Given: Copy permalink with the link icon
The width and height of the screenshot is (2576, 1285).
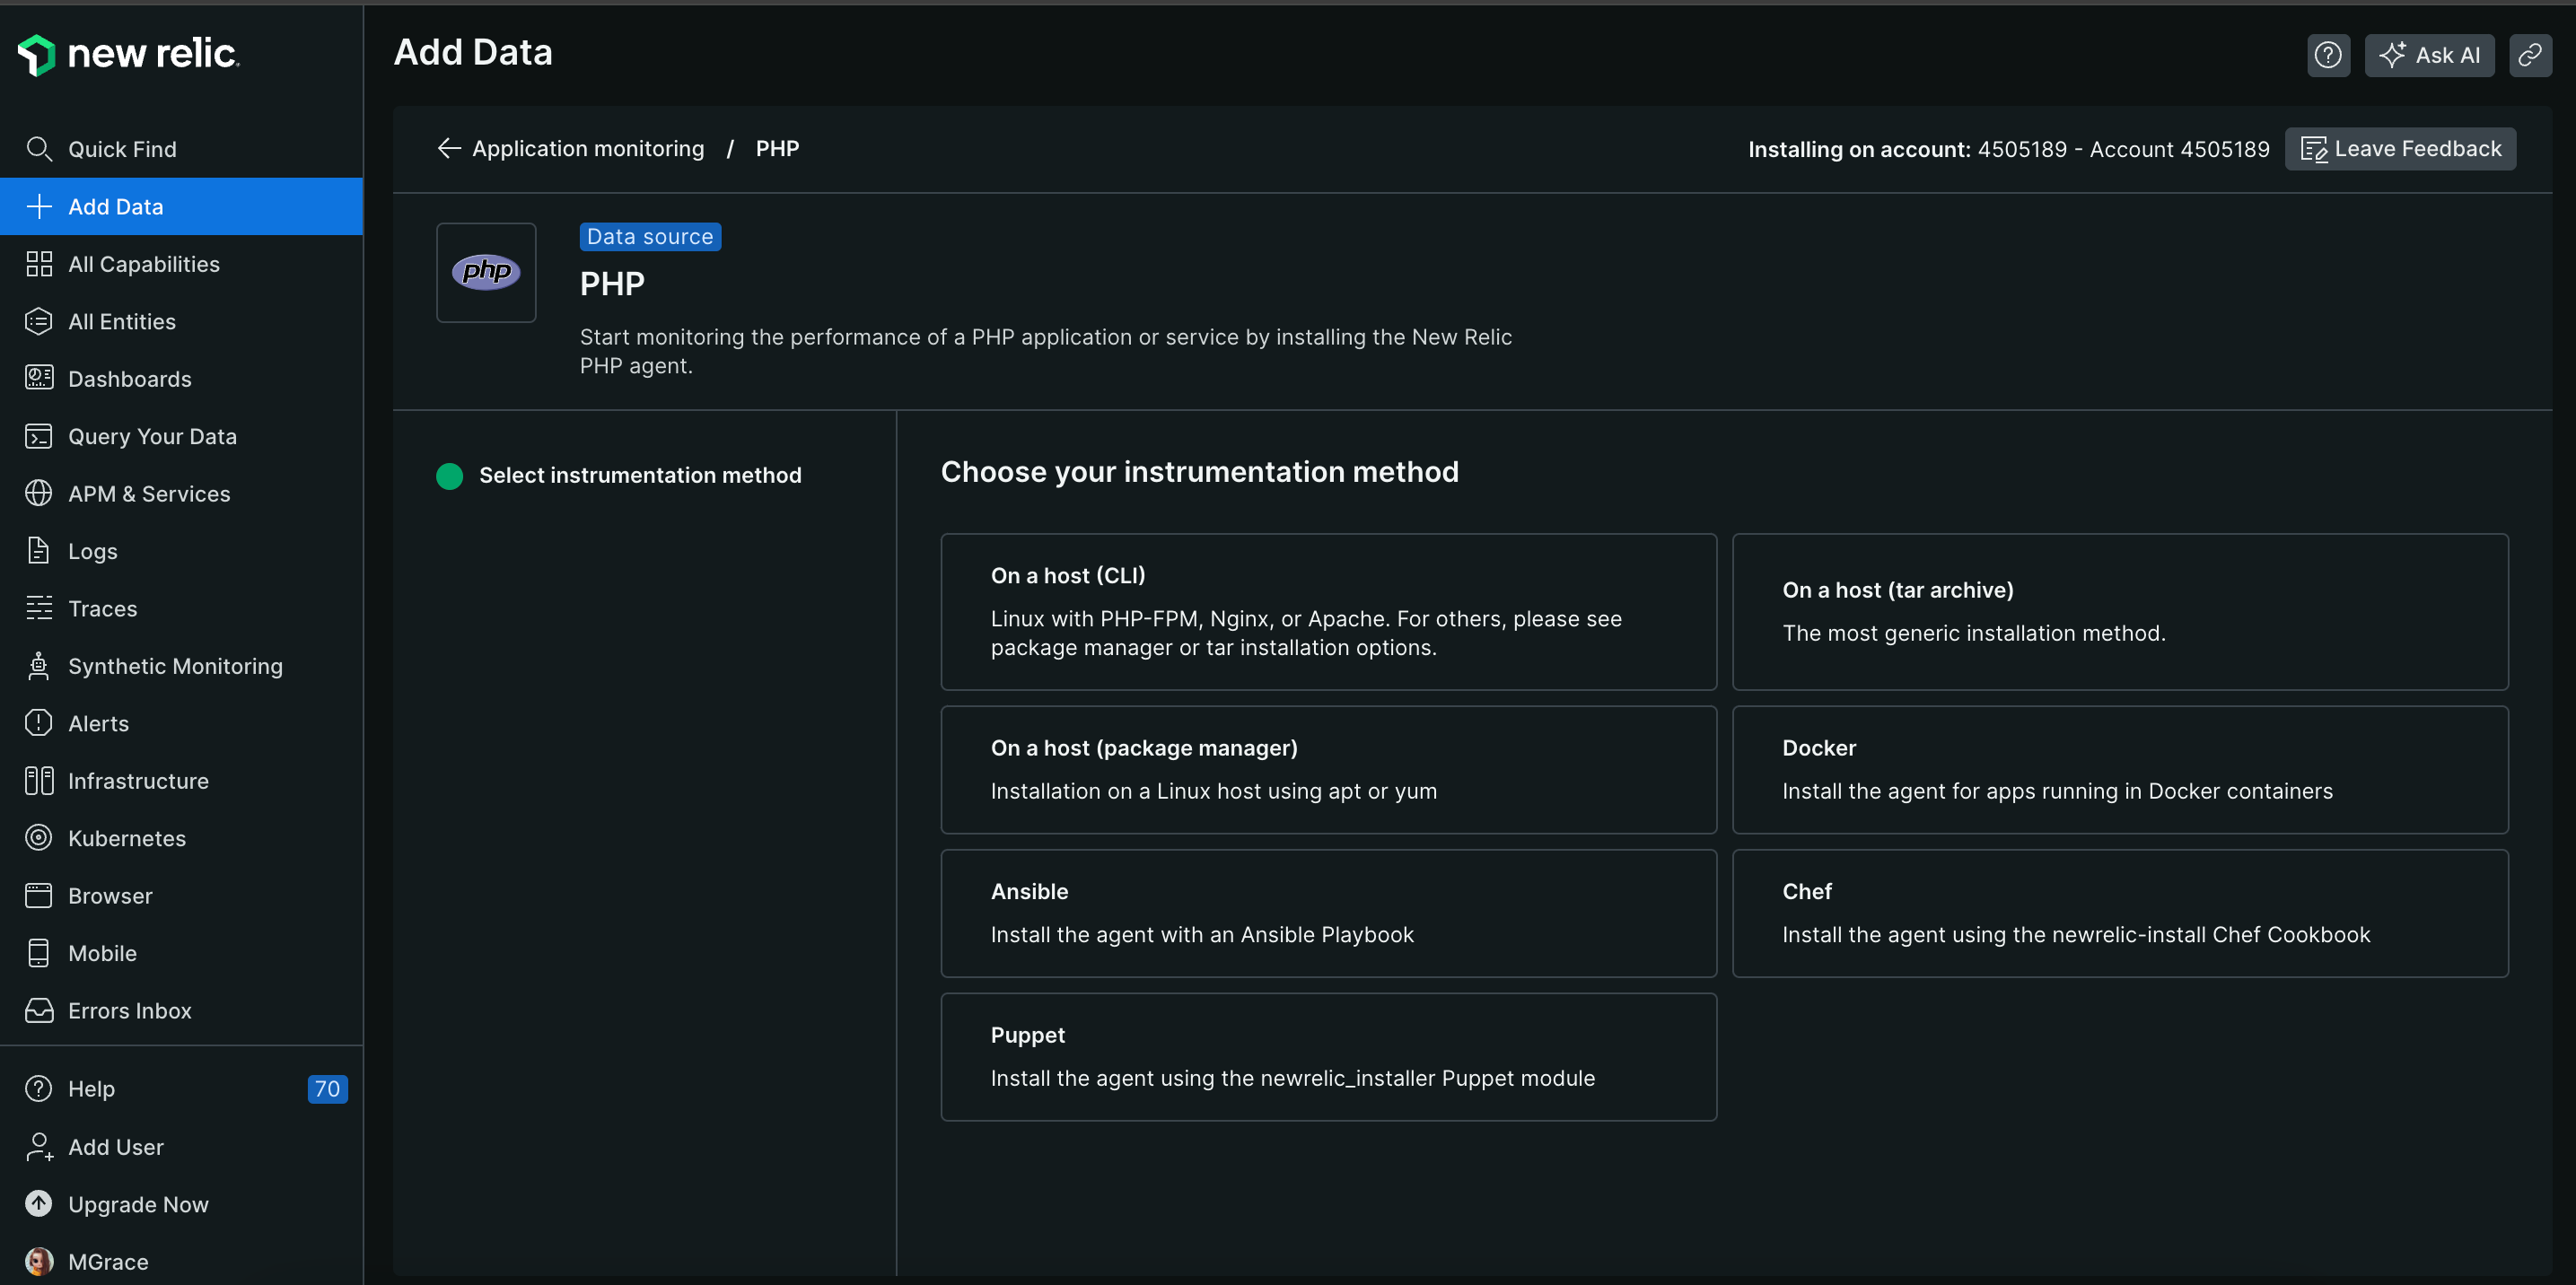Looking at the screenshot, I should (x=2530, y=55).
